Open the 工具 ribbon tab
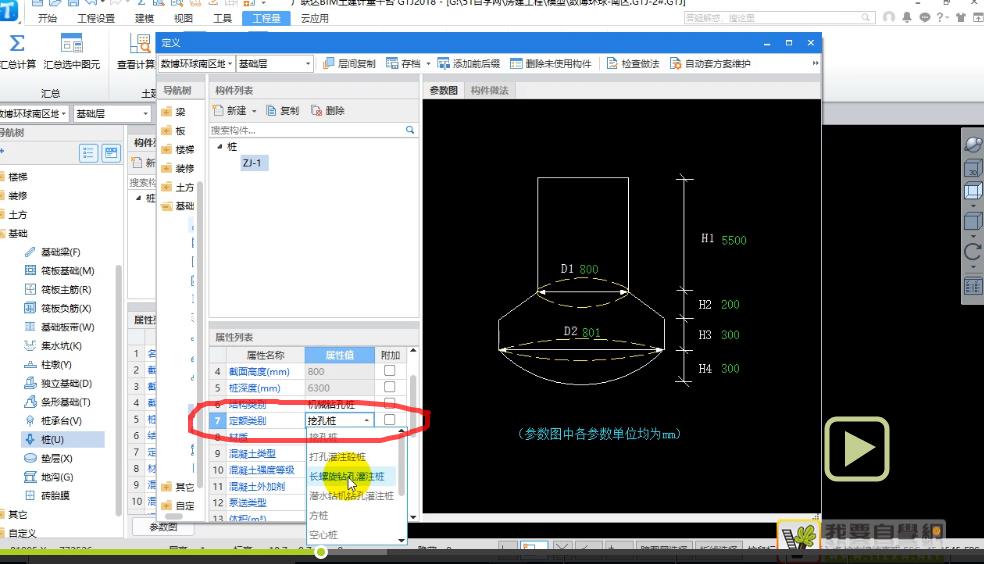This screenshot has height=564, width=984. pyautogui.click(x=222, y=18)
